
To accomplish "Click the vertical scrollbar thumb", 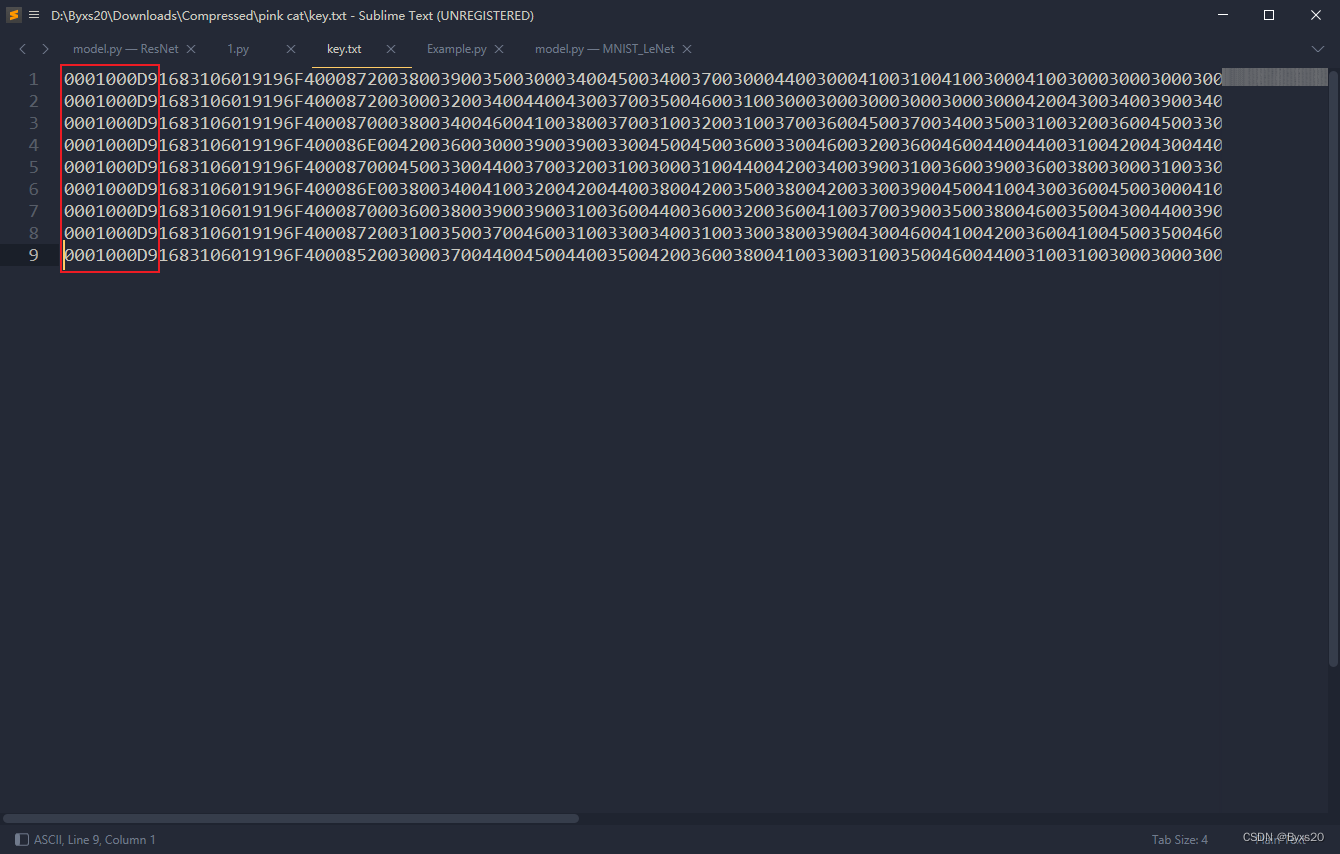I will (1333, 368).
